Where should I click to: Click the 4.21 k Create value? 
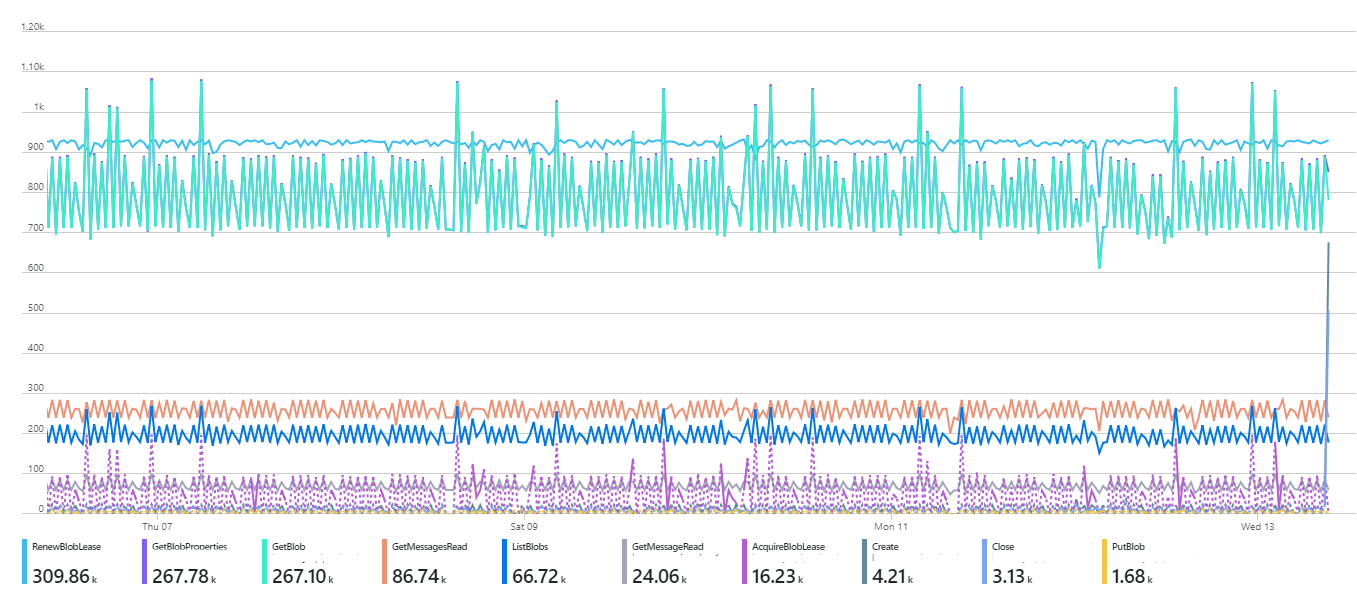click(x=893, y=576)
